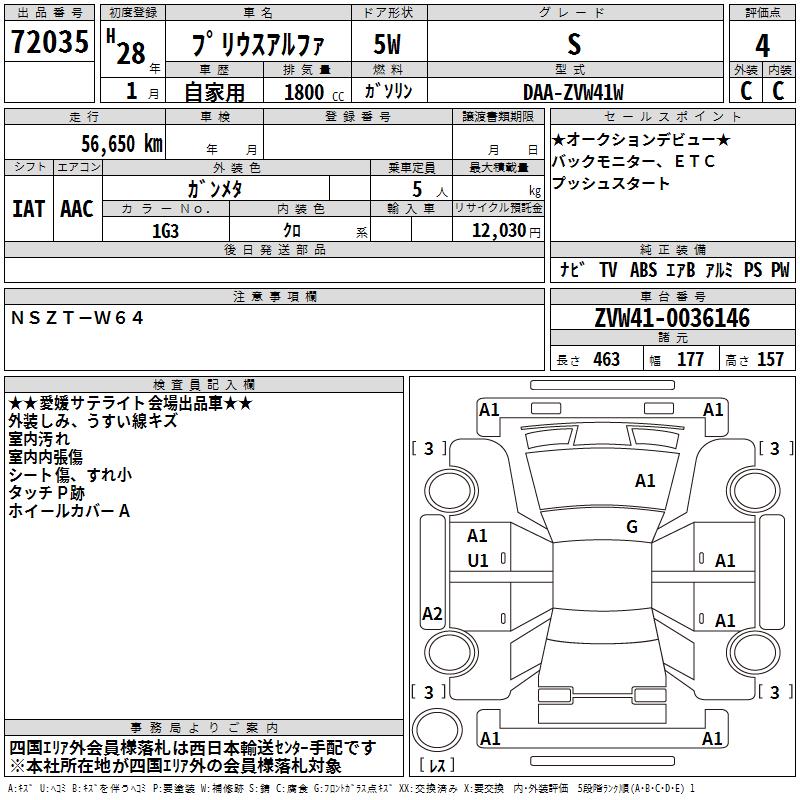Select the model code DAA-ZVW41W

(x=573, y=92)
